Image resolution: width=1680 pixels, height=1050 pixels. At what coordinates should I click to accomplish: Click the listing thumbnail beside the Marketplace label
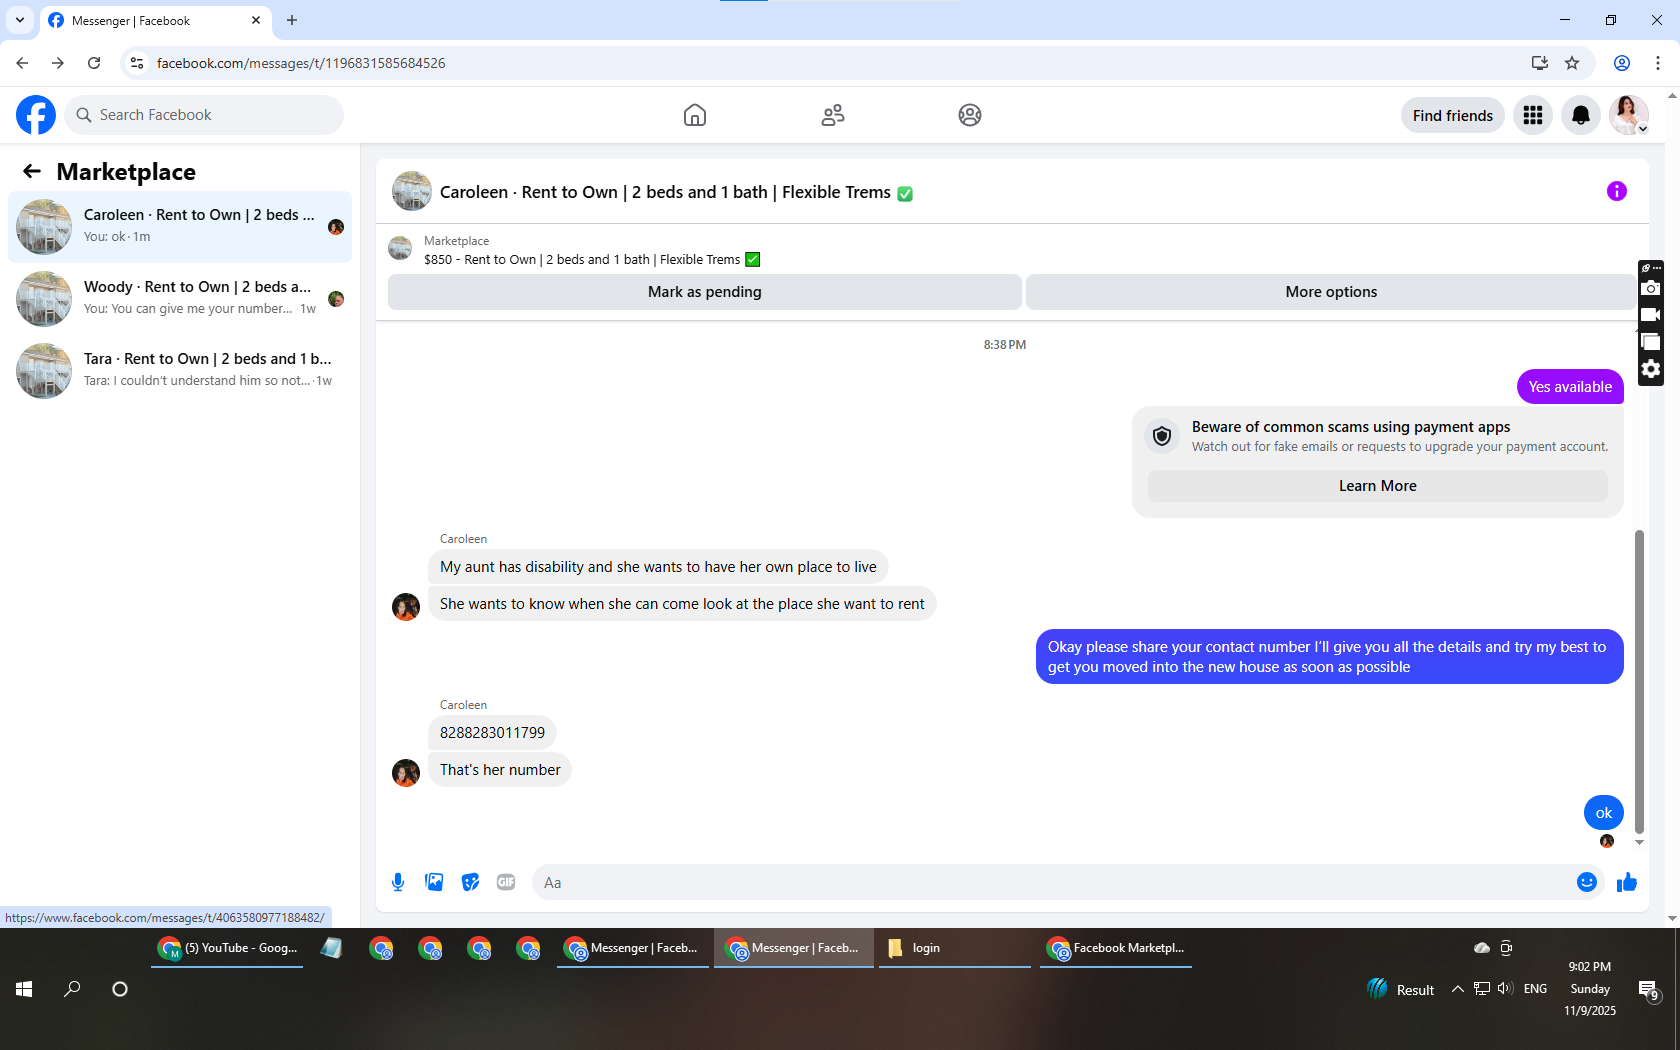(400, 248)
